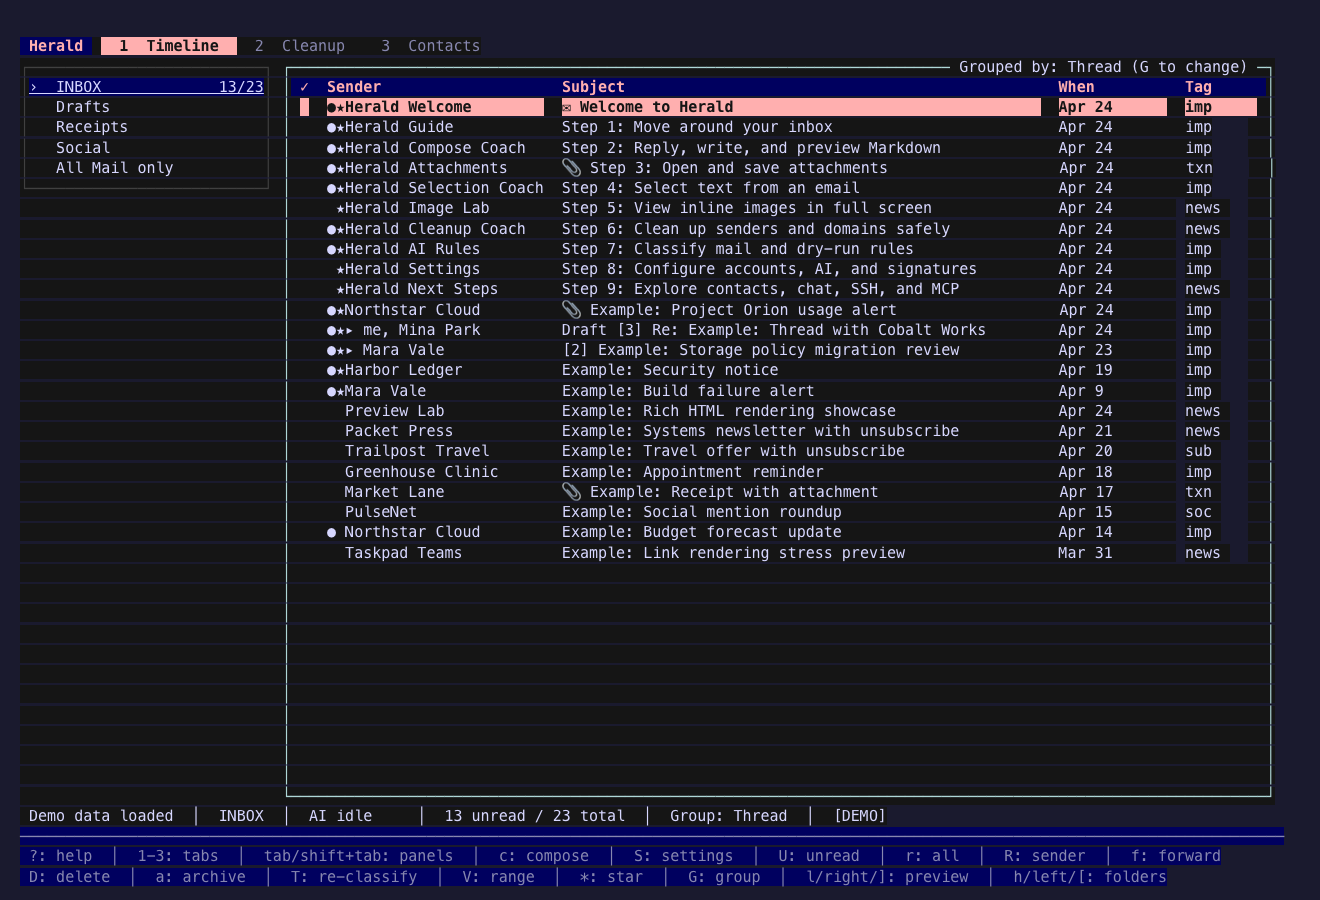
Task: Click the star marker beside Herald Settings
Action: [340, 269]
